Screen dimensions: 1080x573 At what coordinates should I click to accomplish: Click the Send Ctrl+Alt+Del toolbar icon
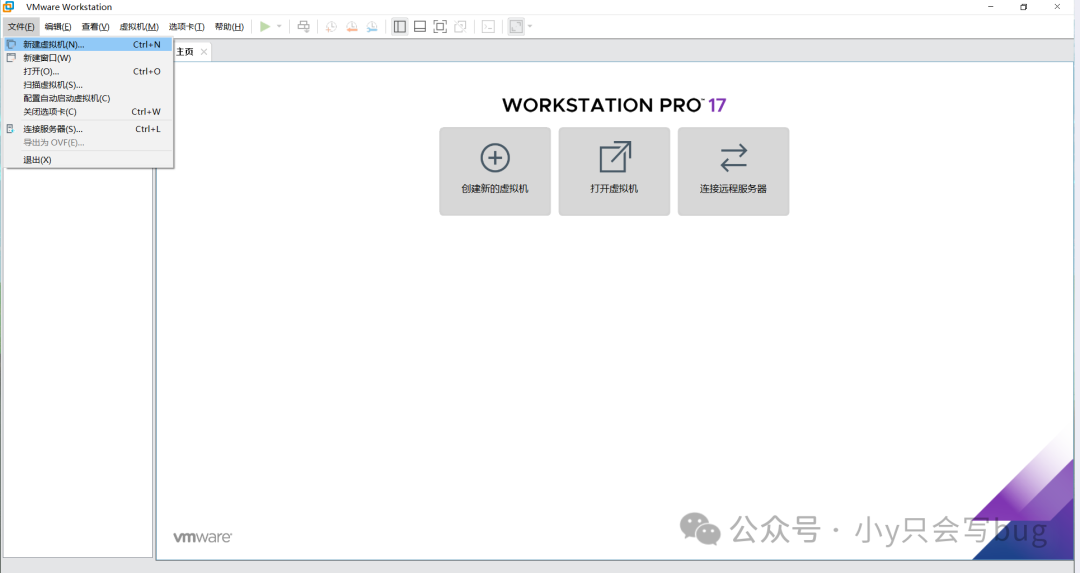pos(304,27)
